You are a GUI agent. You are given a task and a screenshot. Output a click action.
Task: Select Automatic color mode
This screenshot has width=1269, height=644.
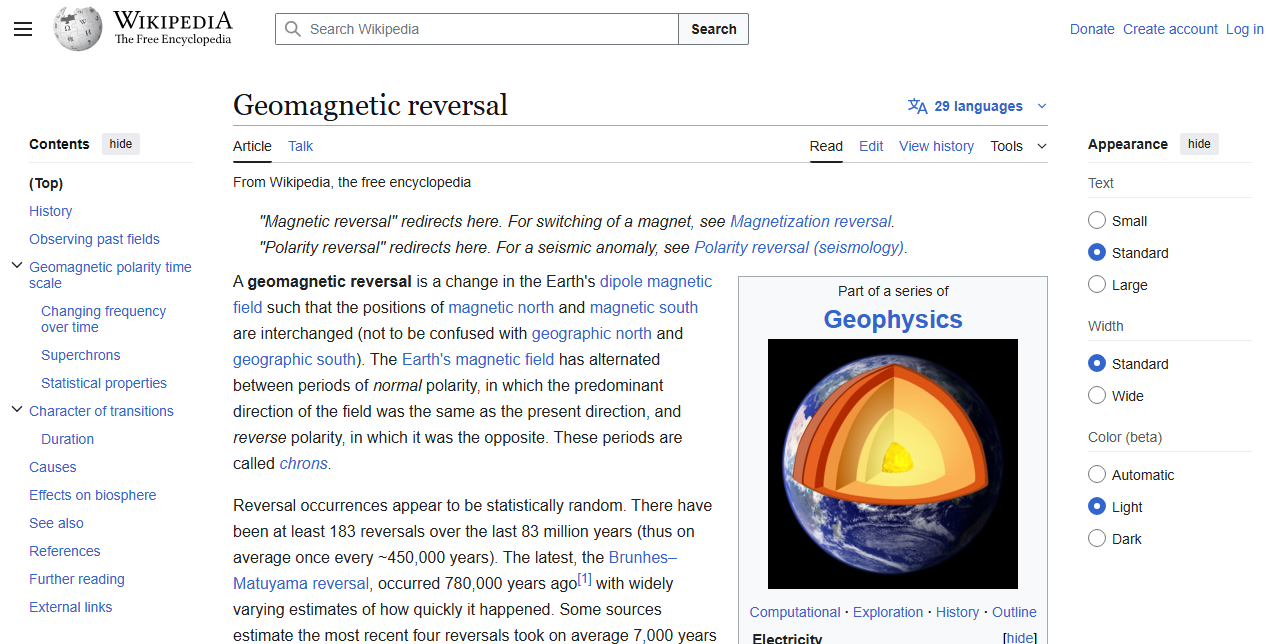(1097, 475)
